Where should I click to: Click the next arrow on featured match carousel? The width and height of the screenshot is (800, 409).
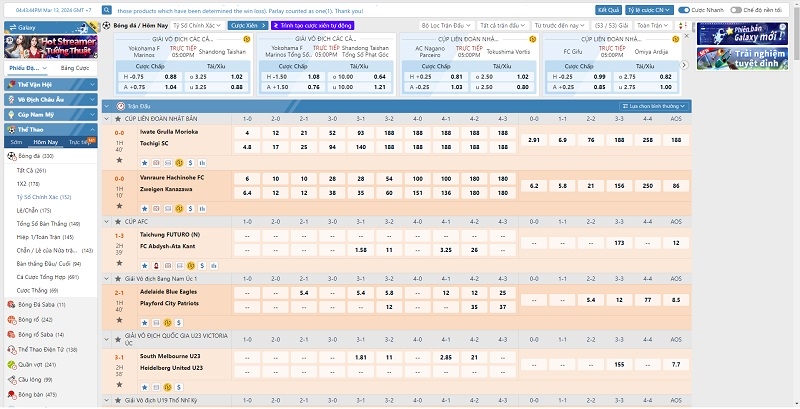tap(684, 65)
